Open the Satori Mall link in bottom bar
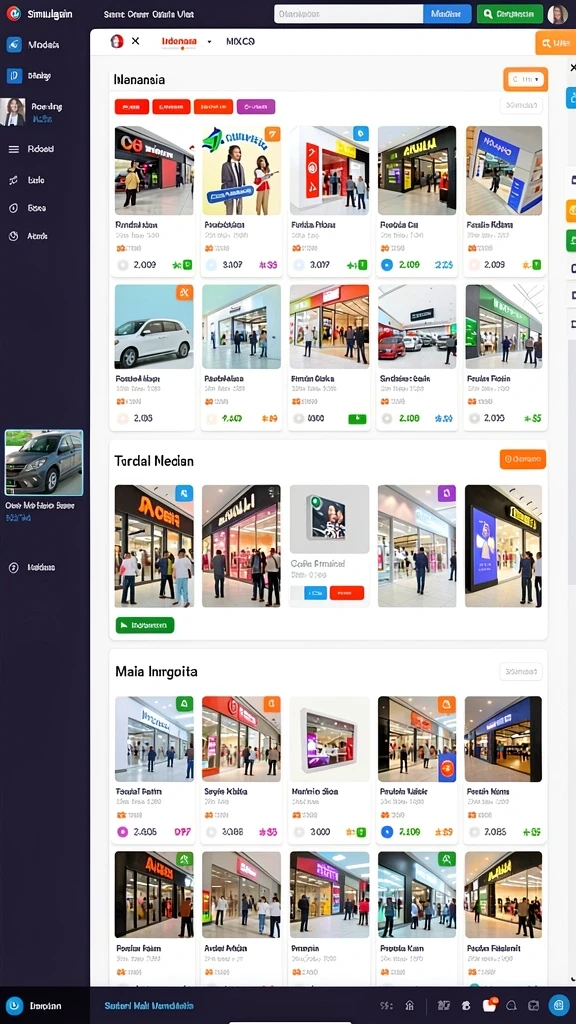This screenshot has height=1024, width=576. point(149,1006)
